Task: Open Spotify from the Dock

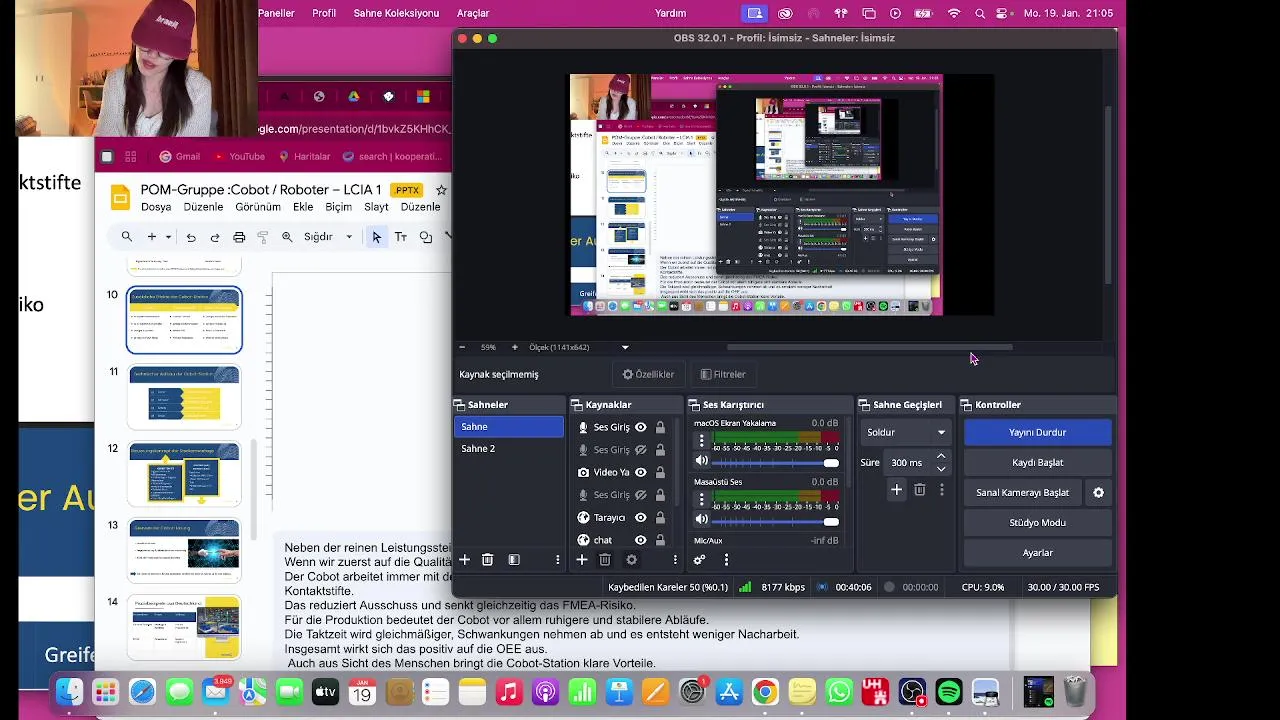Action: click(949, 691)
